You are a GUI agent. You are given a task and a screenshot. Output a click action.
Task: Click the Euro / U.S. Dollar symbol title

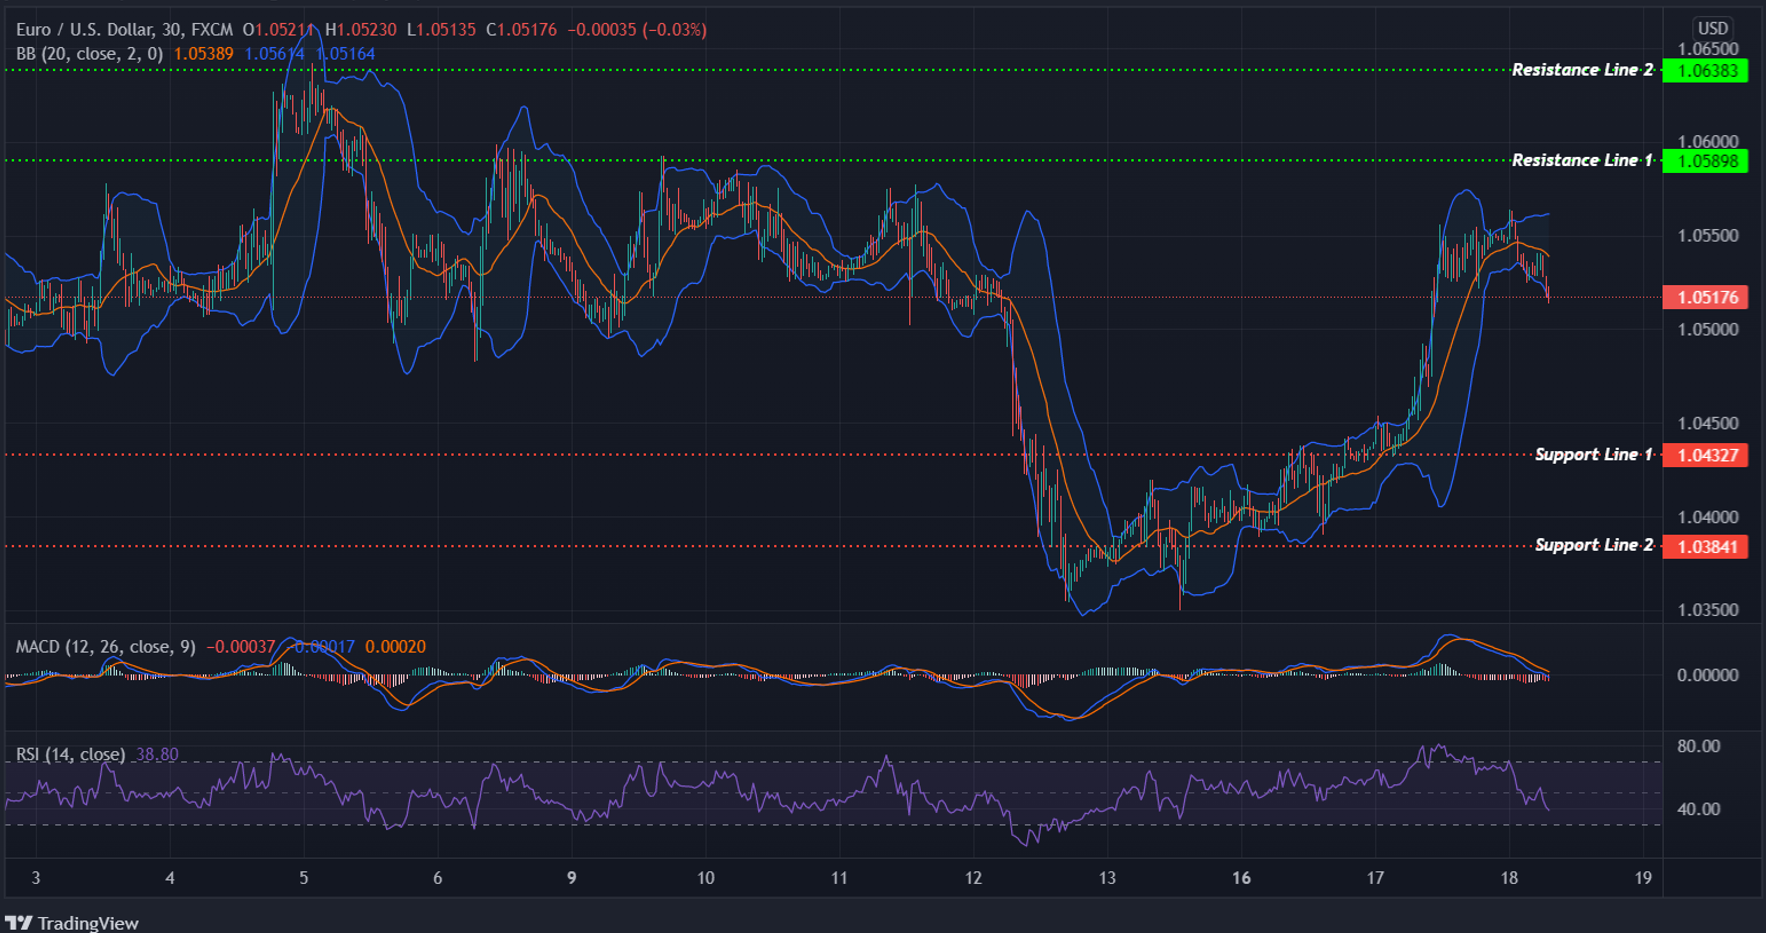tap(88, 29)
